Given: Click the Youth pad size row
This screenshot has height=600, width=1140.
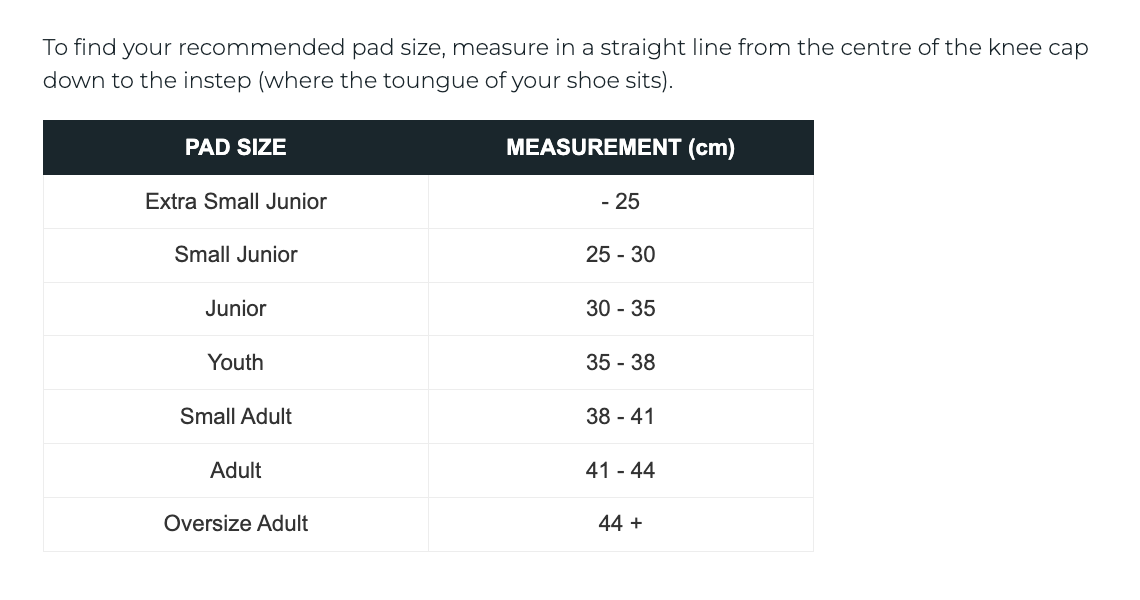Looking at the screenshot, I should click(x=236, y=363).
